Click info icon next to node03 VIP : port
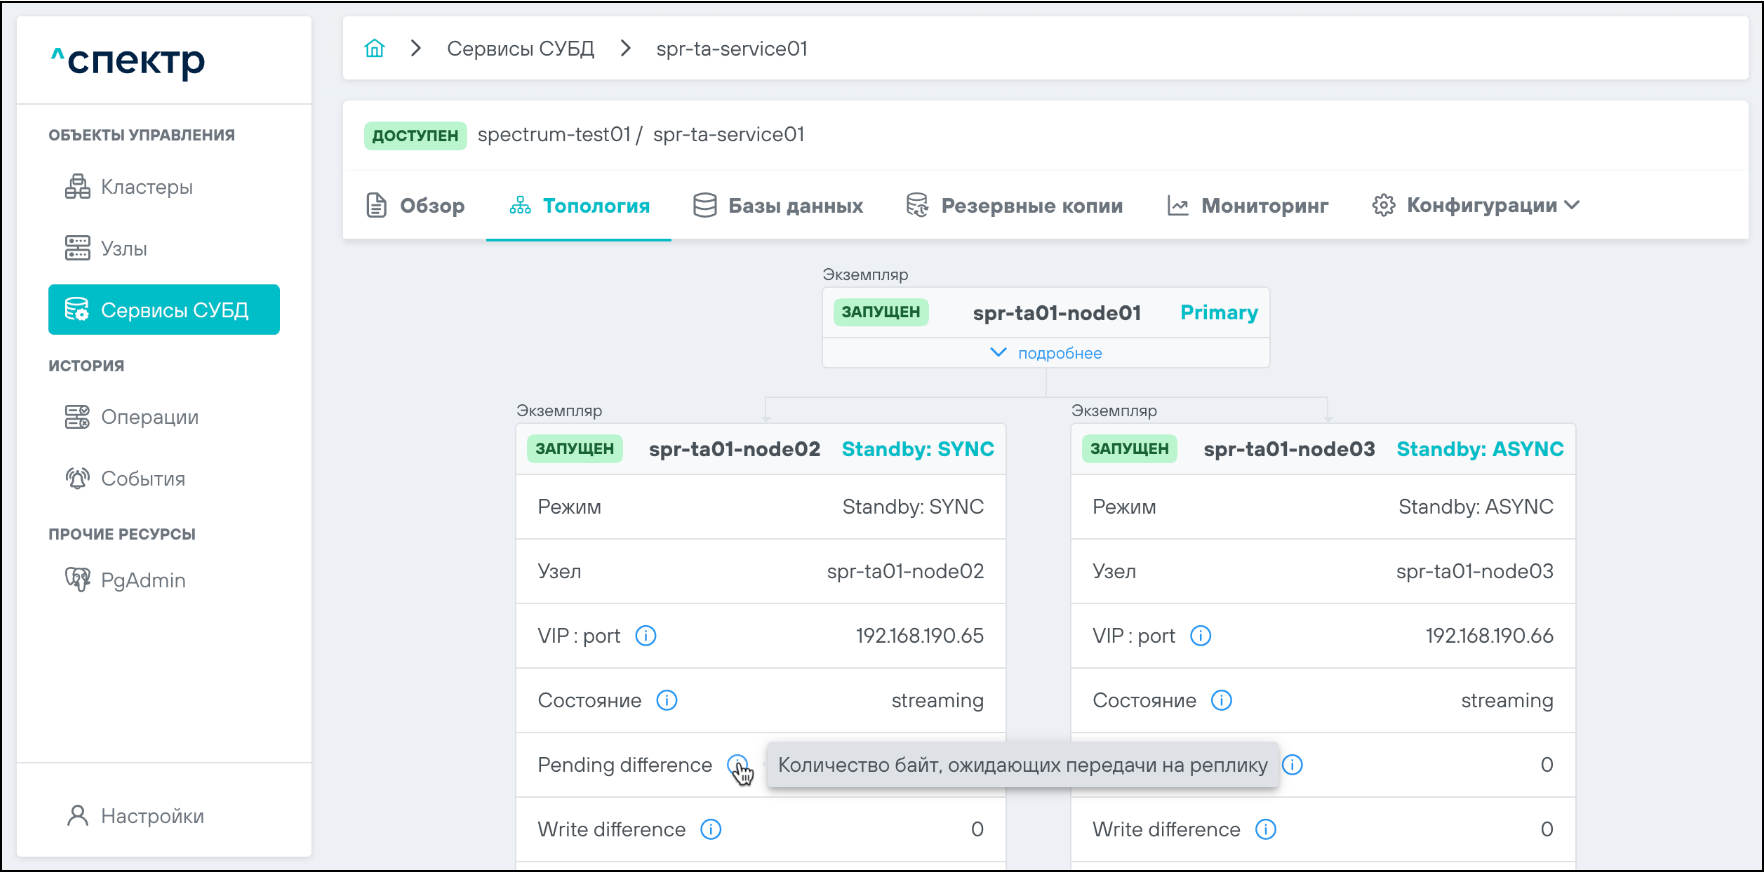Image resolution: width=1764 pixels, height=872 pixels. pos(1201,636)
